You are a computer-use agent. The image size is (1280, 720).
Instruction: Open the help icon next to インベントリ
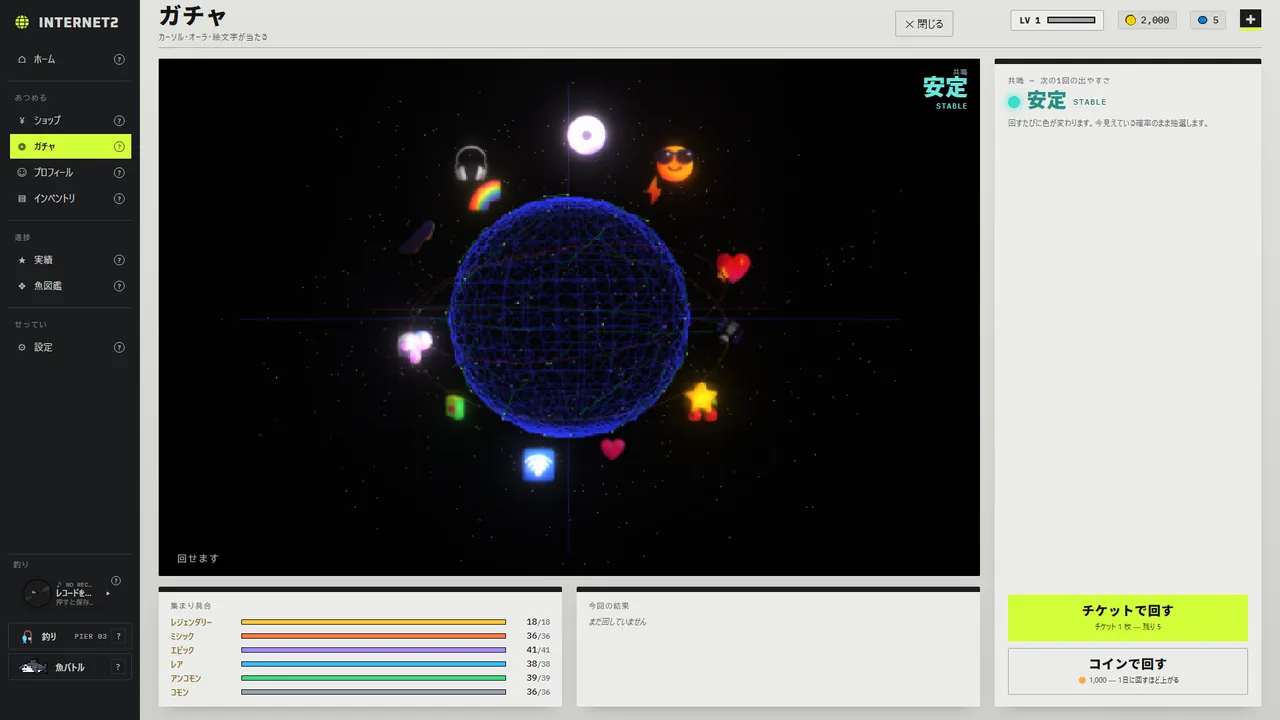pyautogui.click(x=119, y=198)
